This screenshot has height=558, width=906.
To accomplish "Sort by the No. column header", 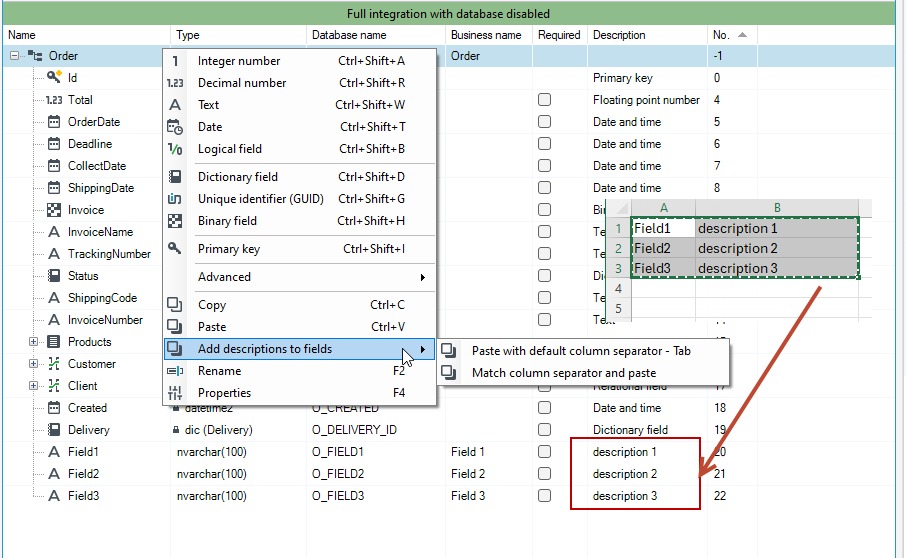I will pyautogui.click(x=732, y=35).
